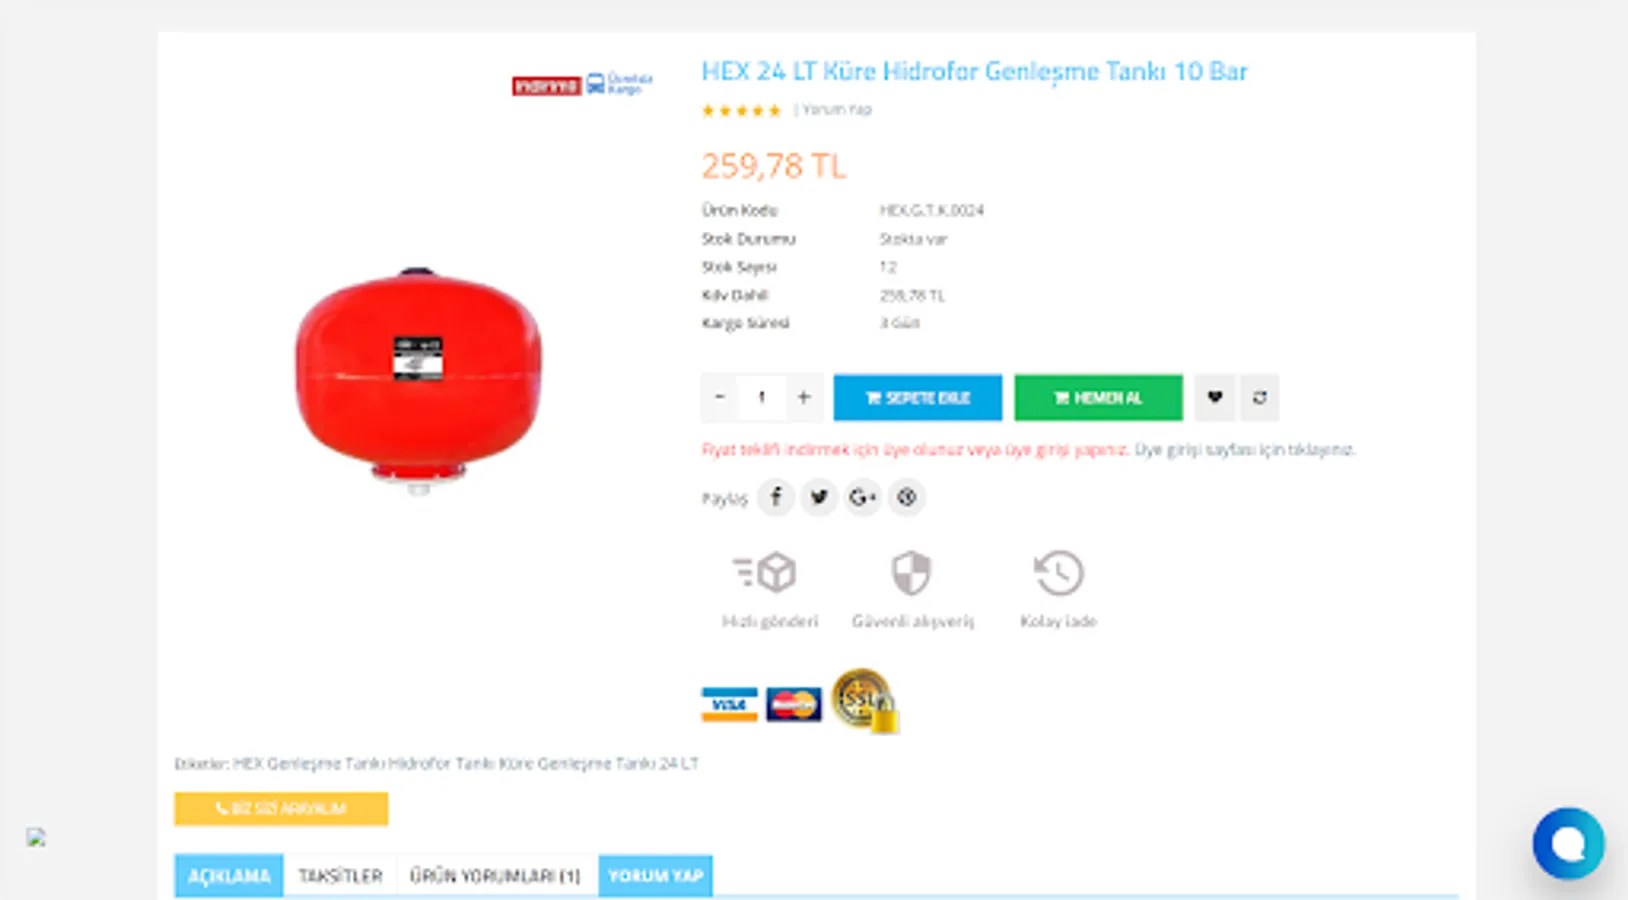The width and height of the screenshot is (1628, 900).
Task: Switch to Ürün Yorumları tab
Action: (495, 876)
